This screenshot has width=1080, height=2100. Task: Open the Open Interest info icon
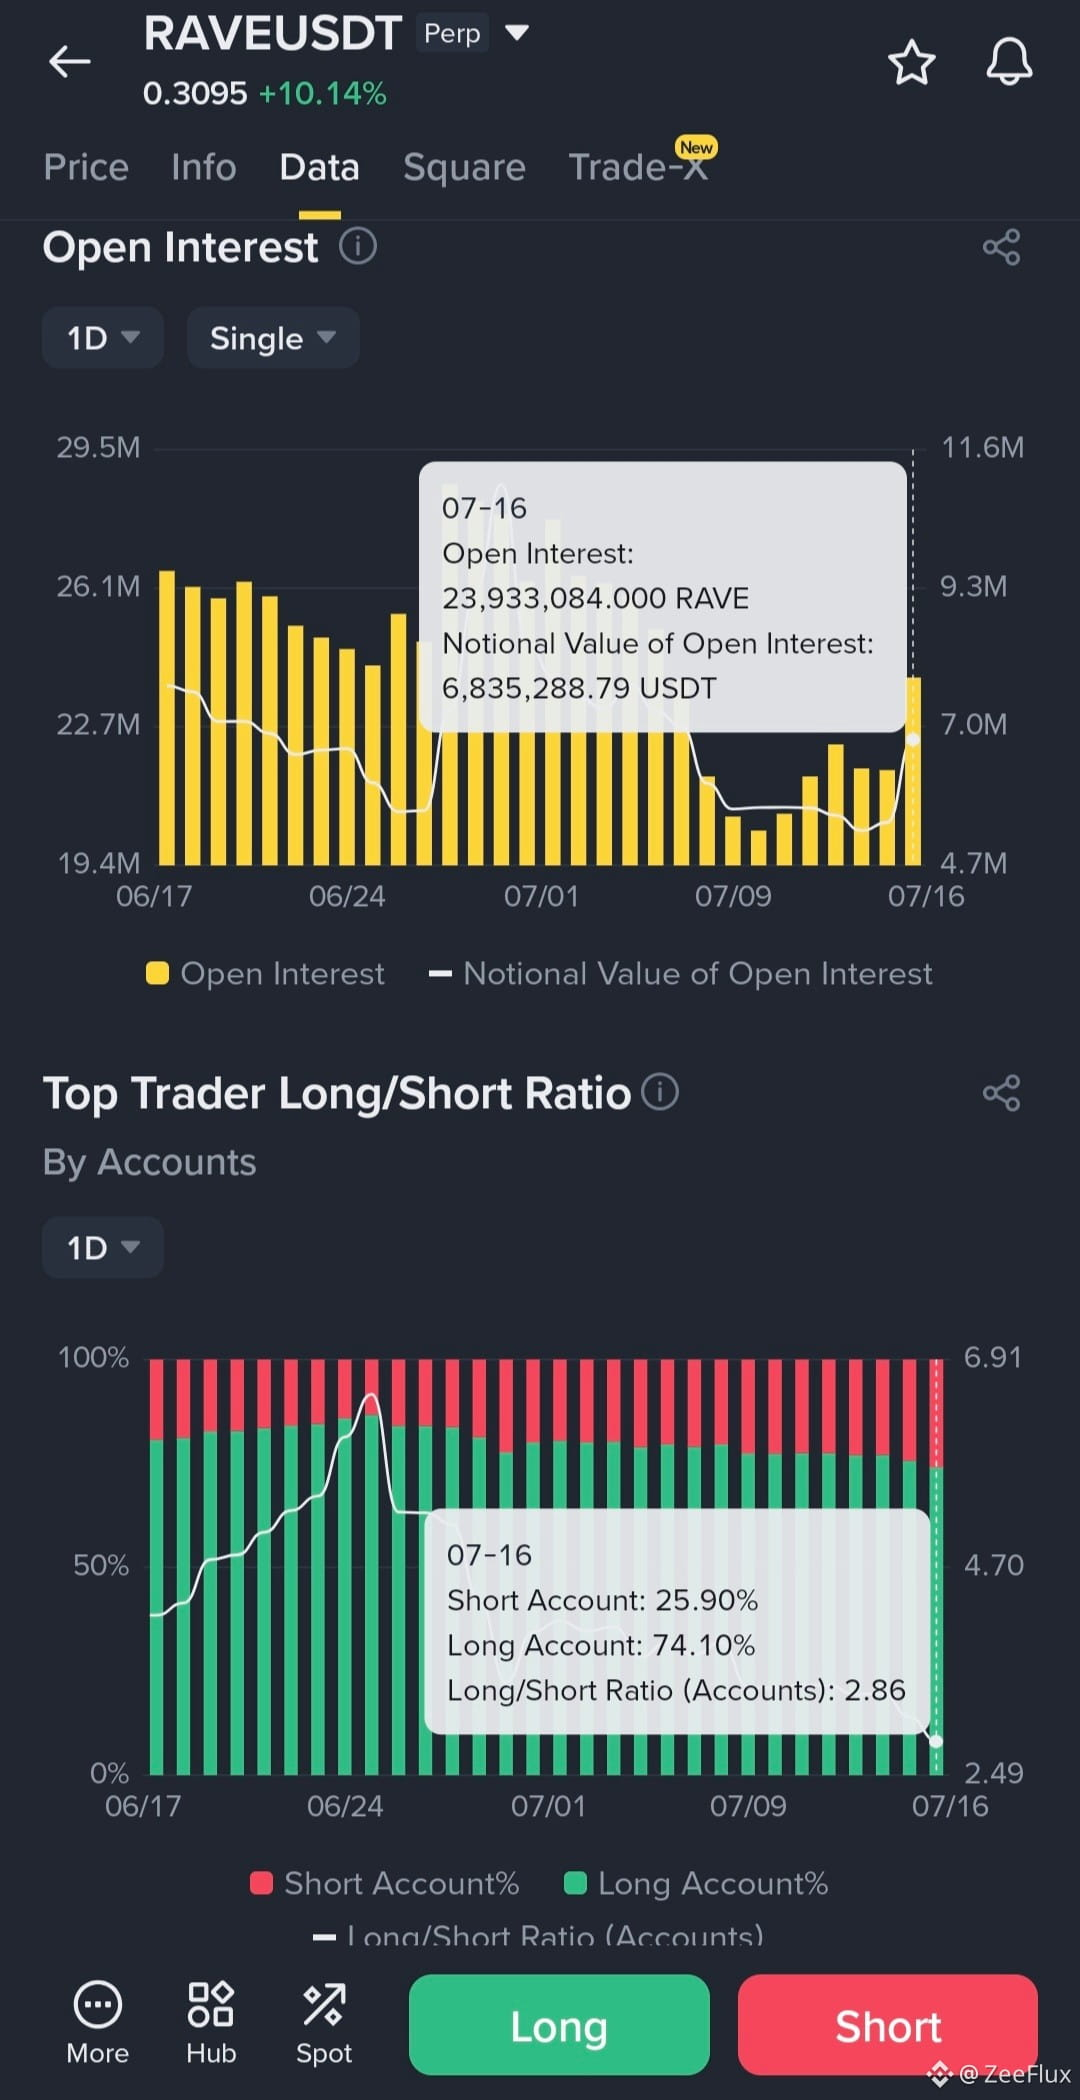(x=358, y=245)
